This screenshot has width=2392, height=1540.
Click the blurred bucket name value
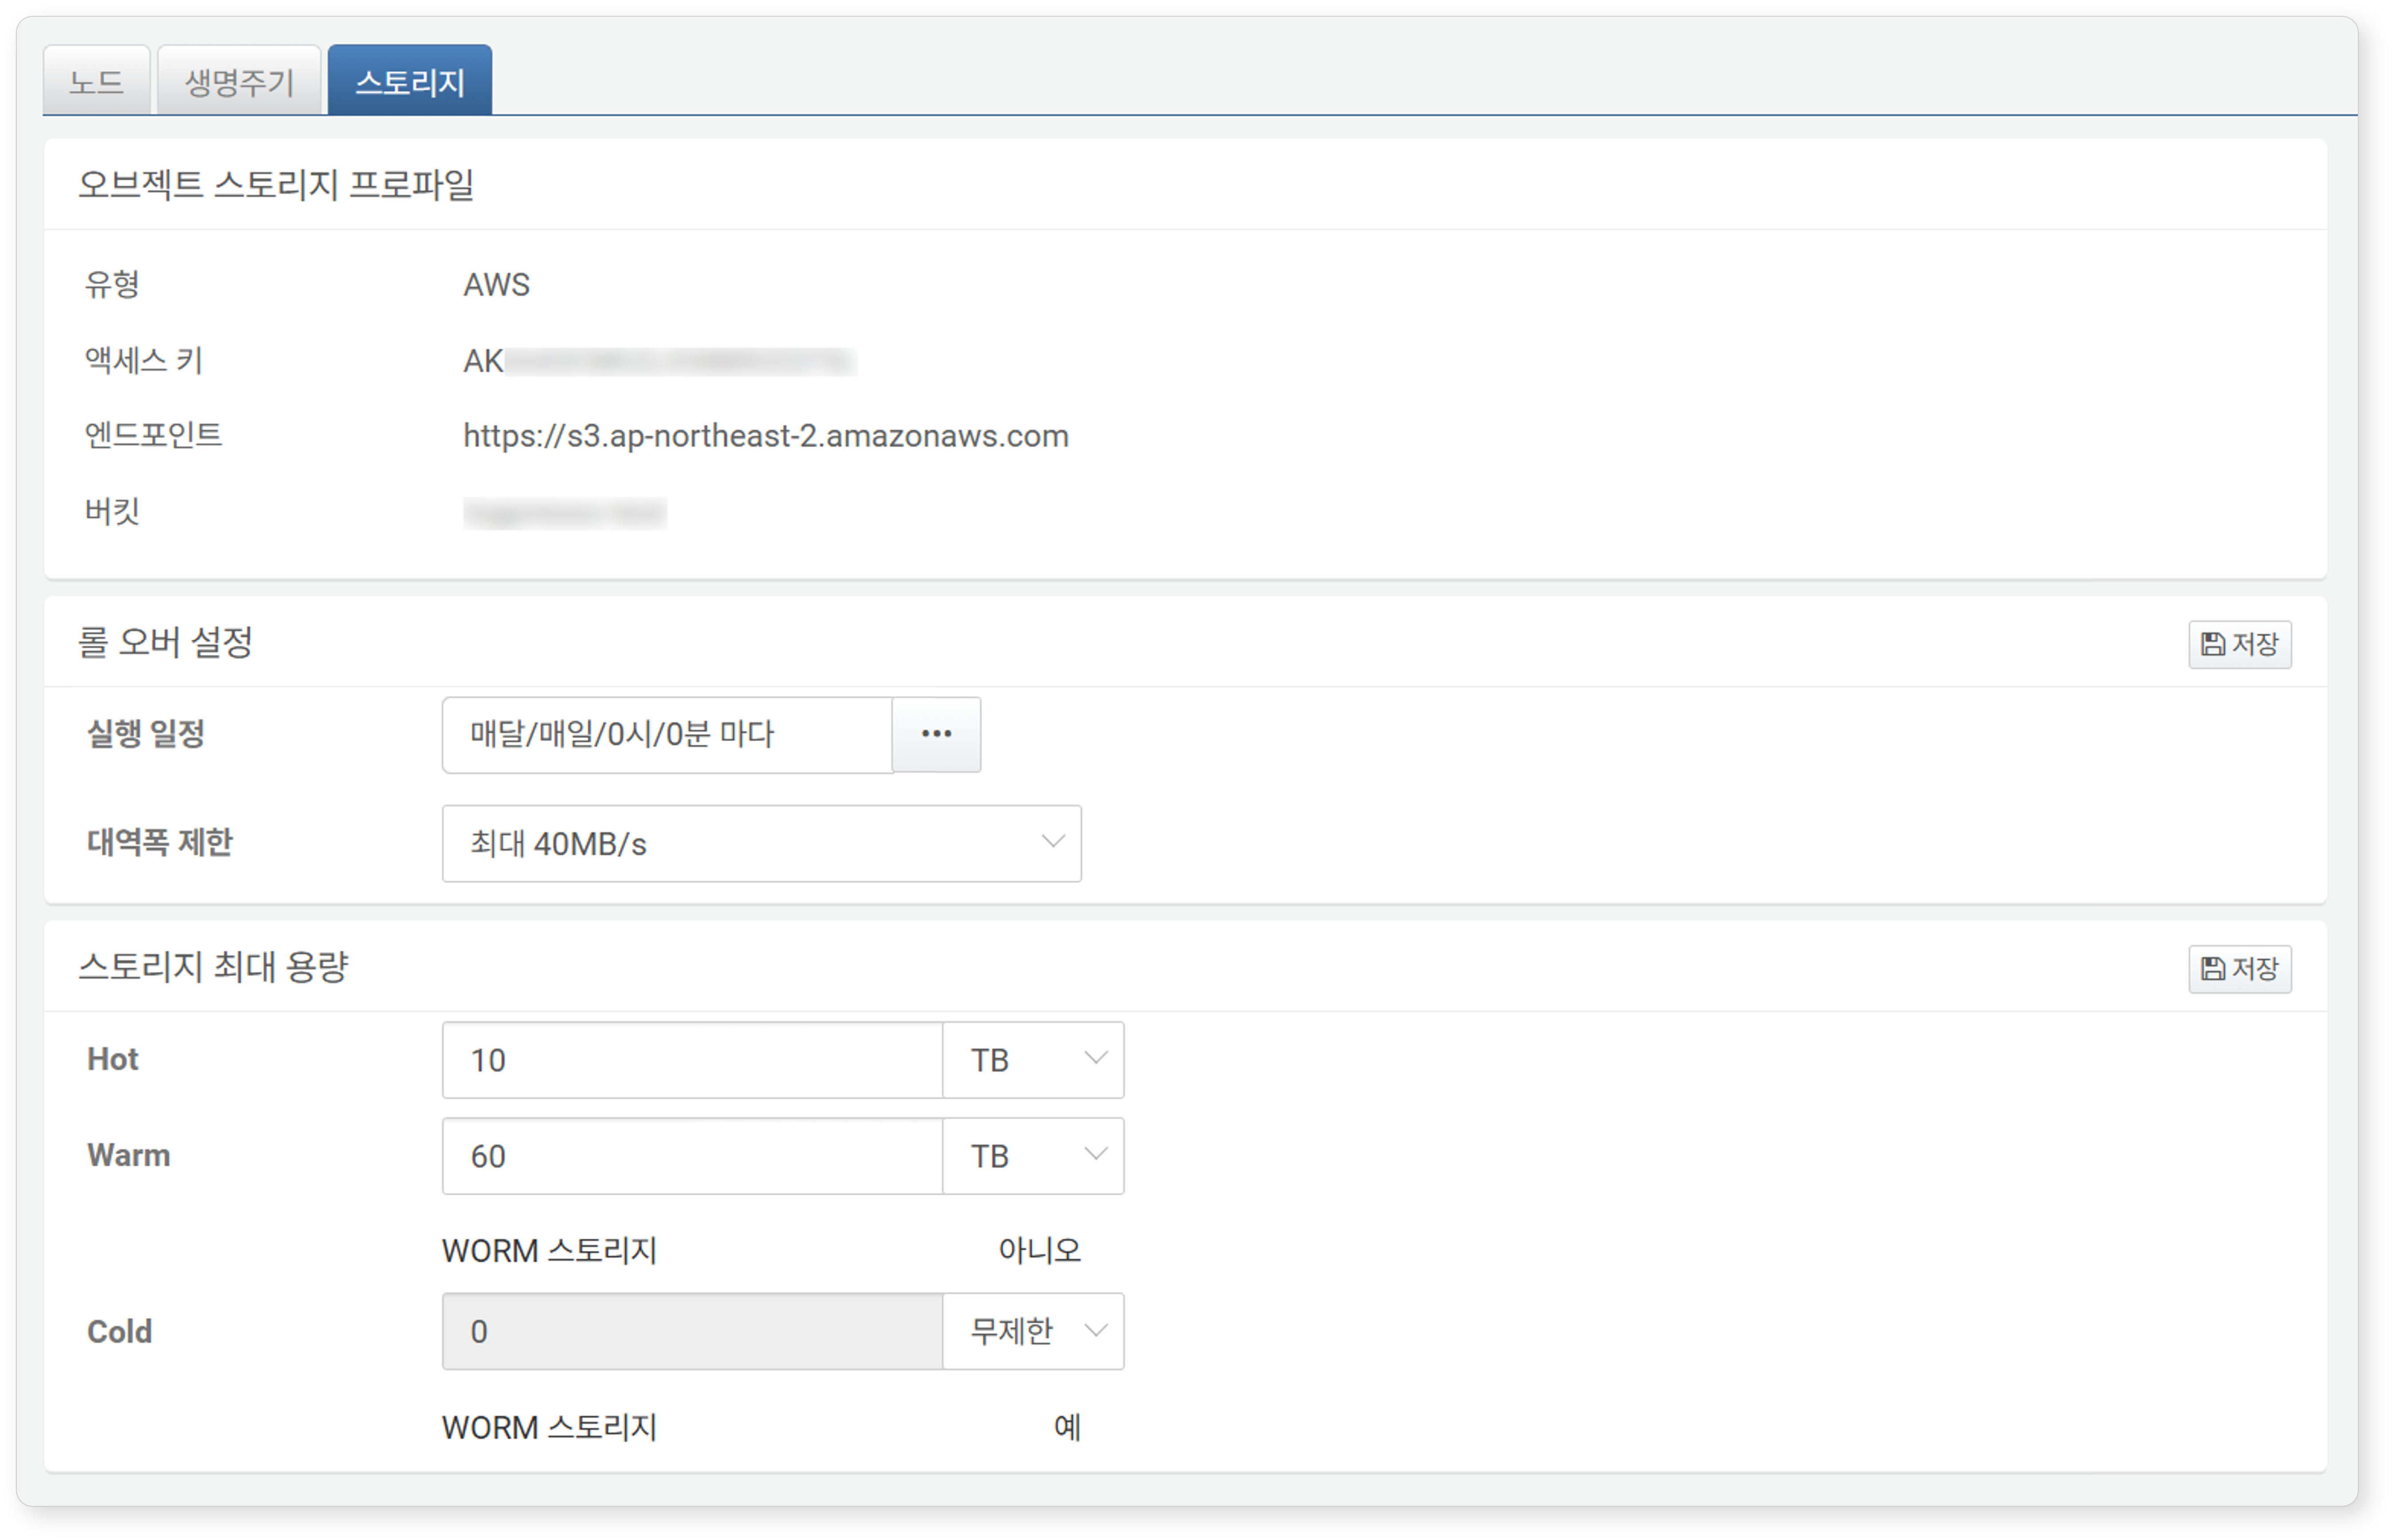pos(565,513)
